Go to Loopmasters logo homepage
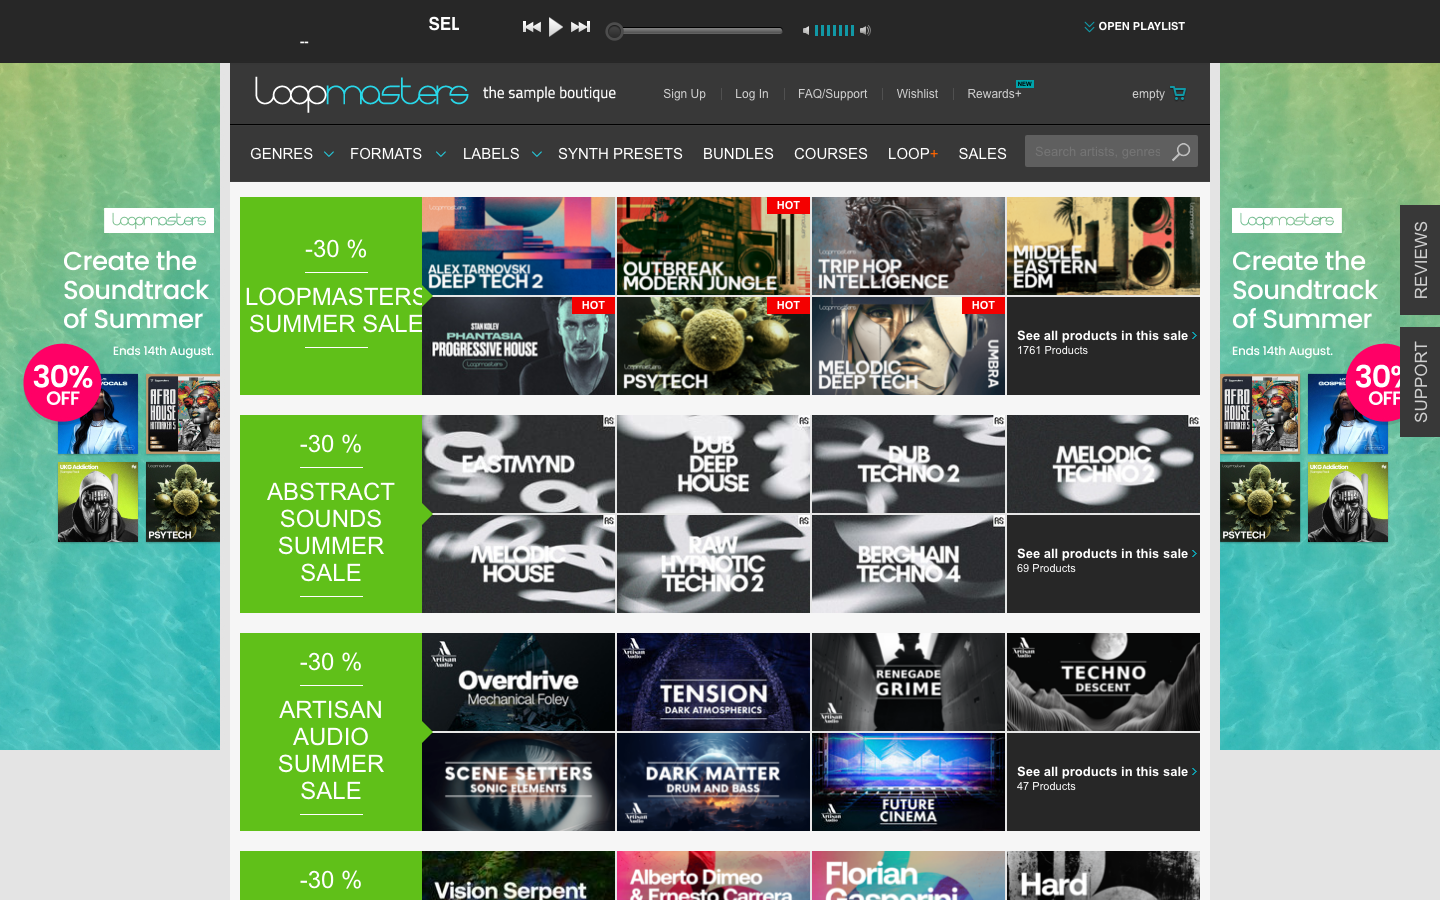The image size is (1440, 900). tap(361, 93)
